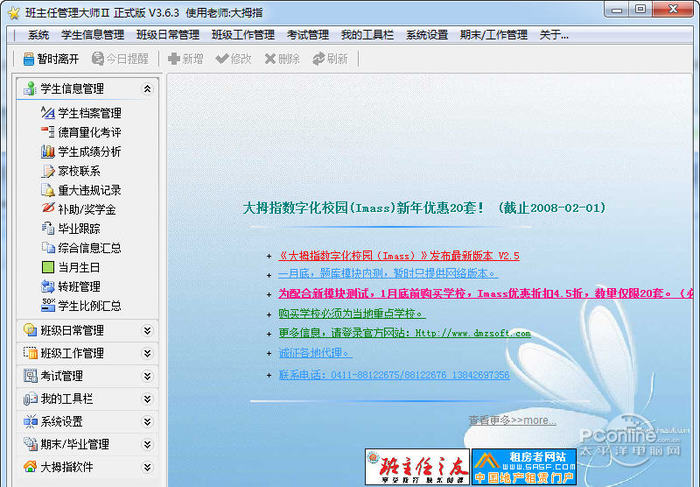Expand the 系统设置 section chevron
The height and width of the screenshot is (487, 700).
tap(147, 422)
